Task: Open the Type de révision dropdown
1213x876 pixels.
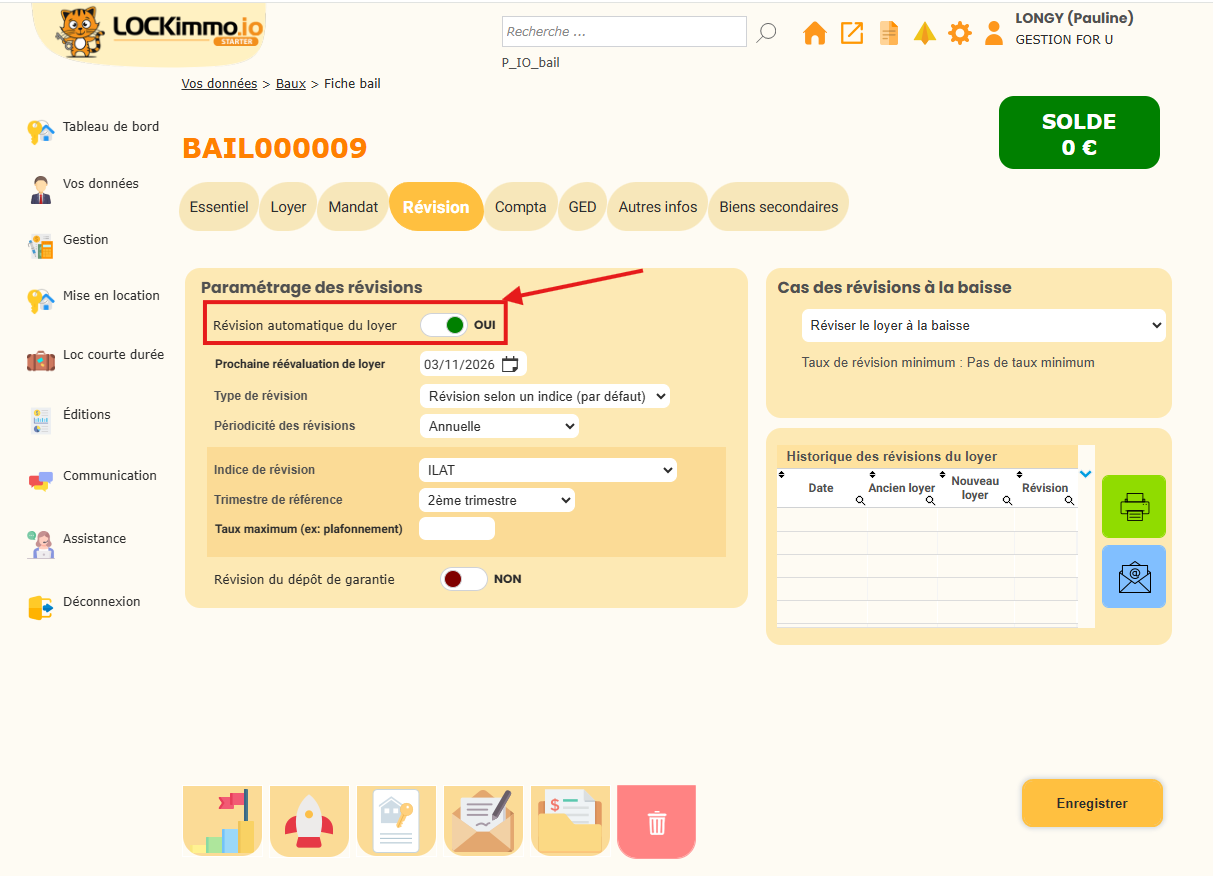Action: click(x=544, y=396)
